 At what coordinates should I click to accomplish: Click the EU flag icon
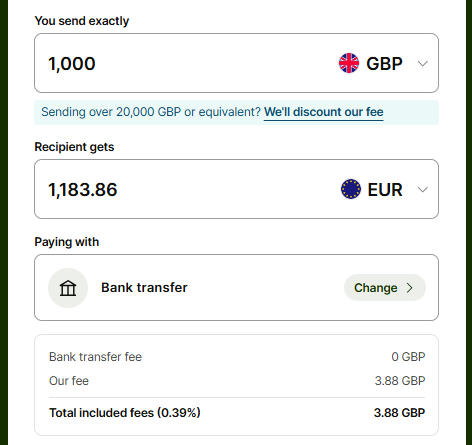click(351, 189)
